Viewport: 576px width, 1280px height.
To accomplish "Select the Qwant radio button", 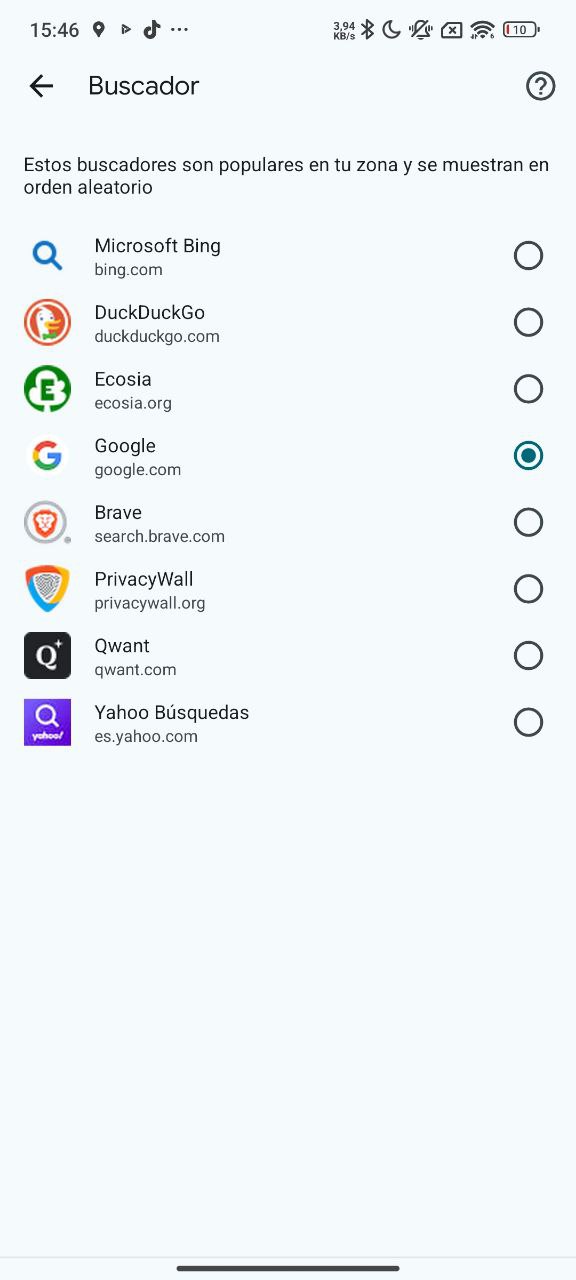I will click(x=528, y=655).
